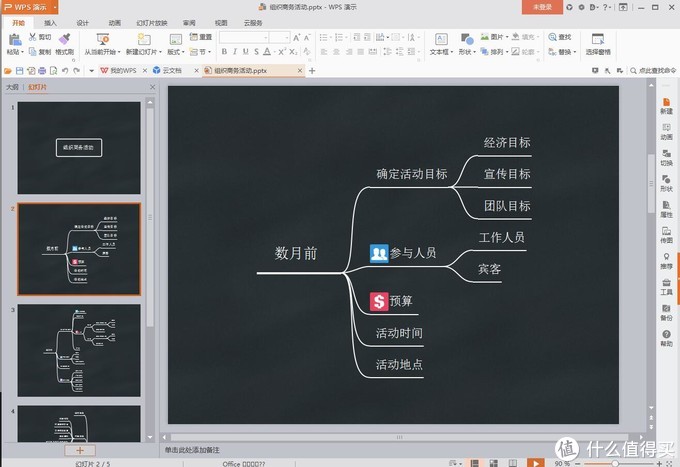Print using the printer icon
The height and width of the screenshot is (467, 680).
pyautogui.click(x=42, y=71)
